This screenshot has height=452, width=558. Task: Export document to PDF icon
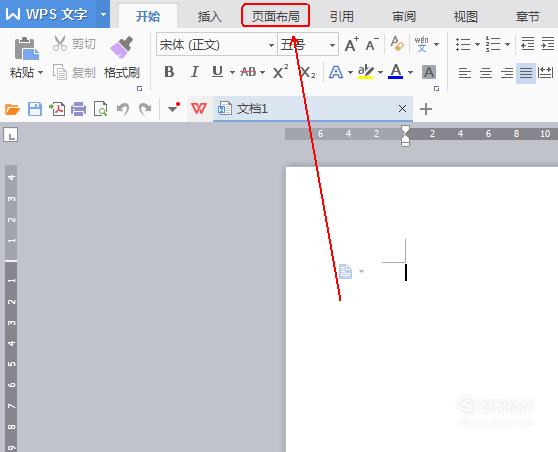tap(57, 109)
